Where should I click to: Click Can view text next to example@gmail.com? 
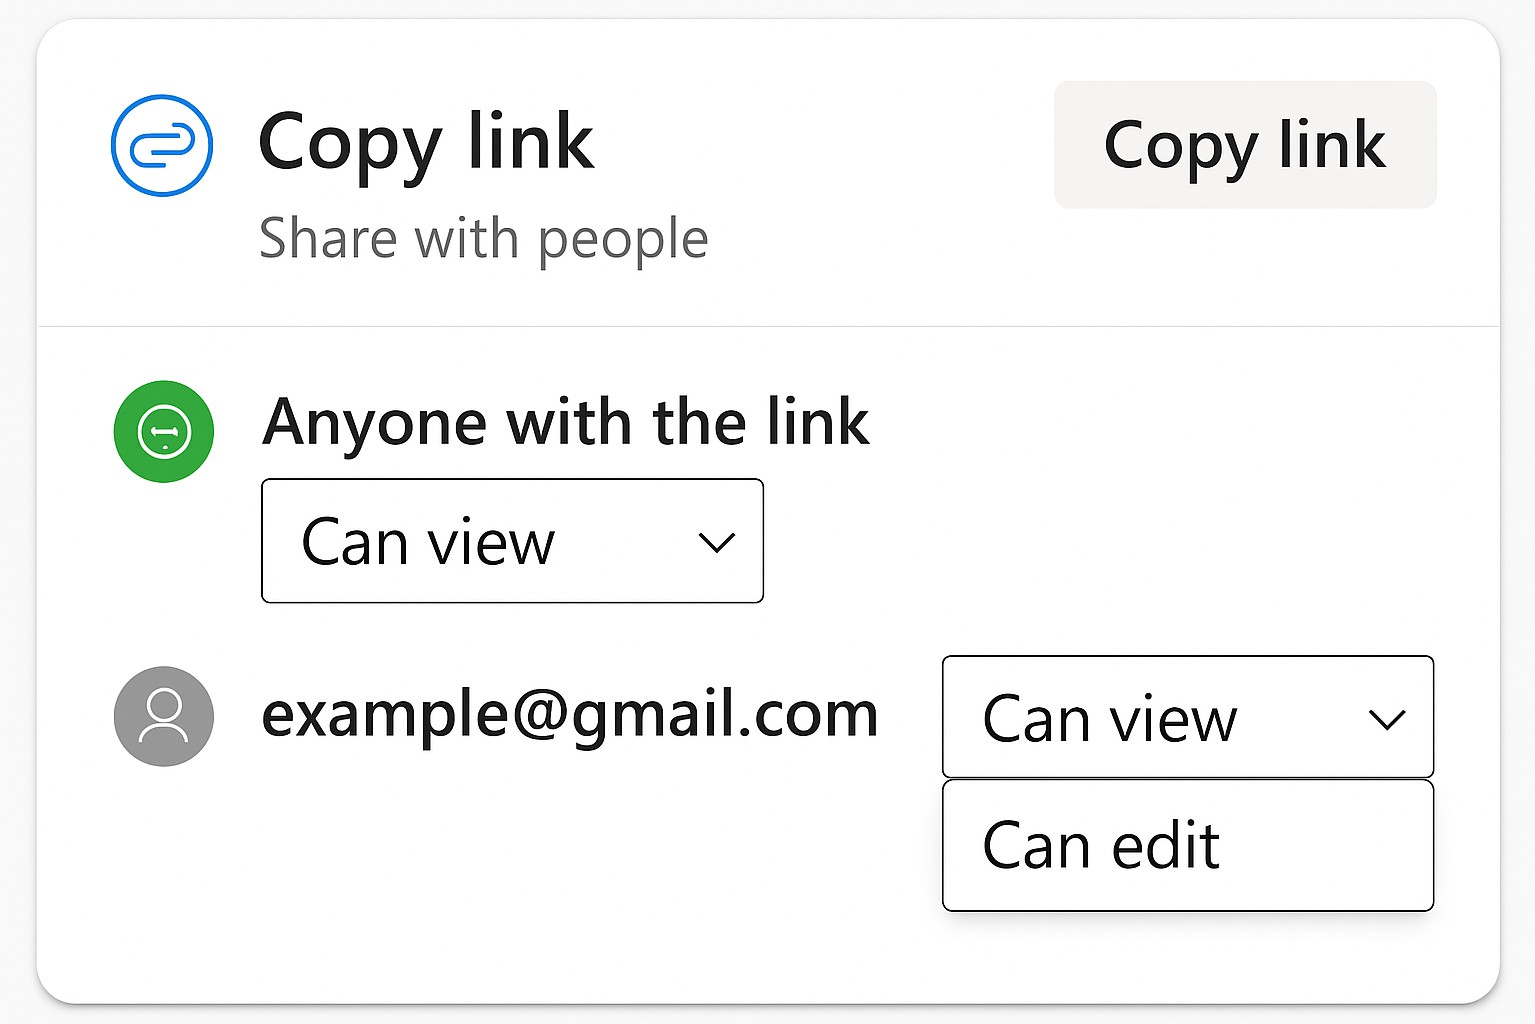pyautogui.click(x=1109, y=719)
